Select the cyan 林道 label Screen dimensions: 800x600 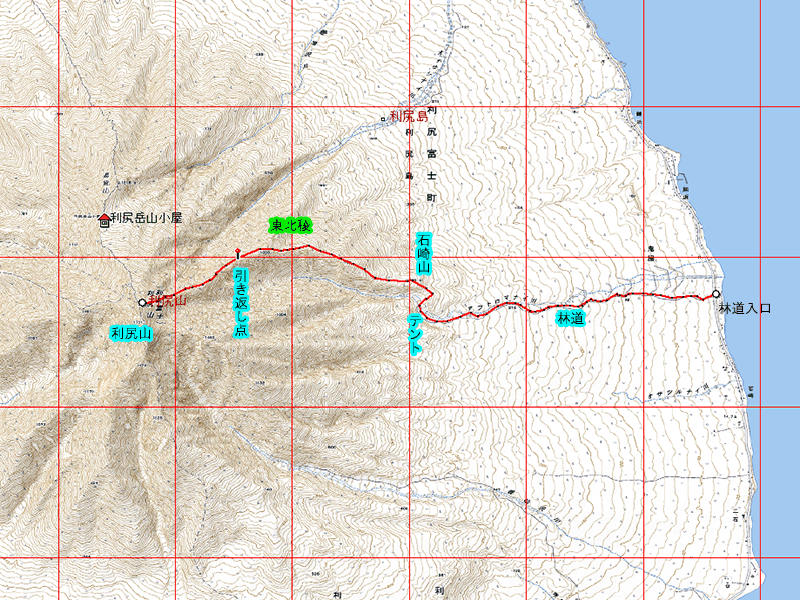click(x=568, y=318)
